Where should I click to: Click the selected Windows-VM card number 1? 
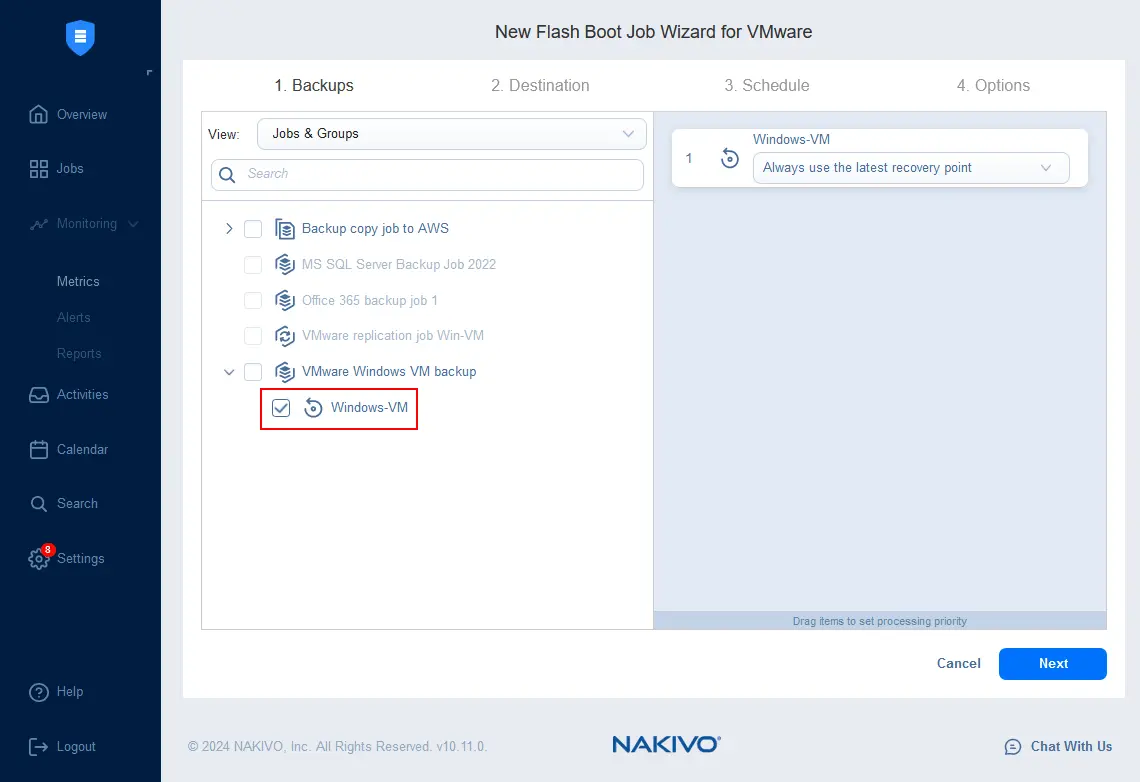click(689, 158)
